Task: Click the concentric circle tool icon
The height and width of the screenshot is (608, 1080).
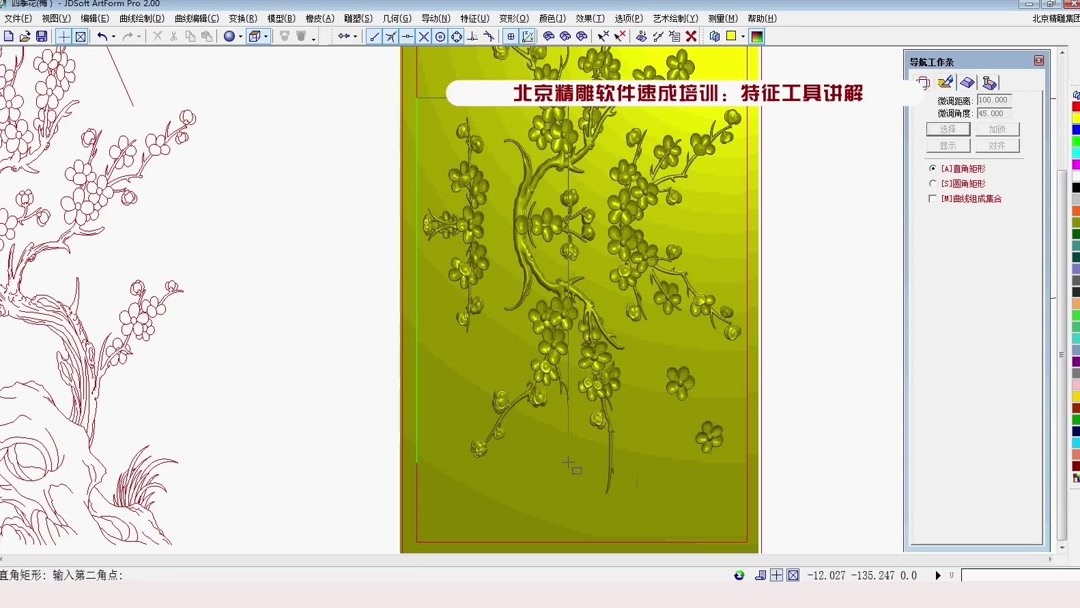Action: (x=439, y=37)
